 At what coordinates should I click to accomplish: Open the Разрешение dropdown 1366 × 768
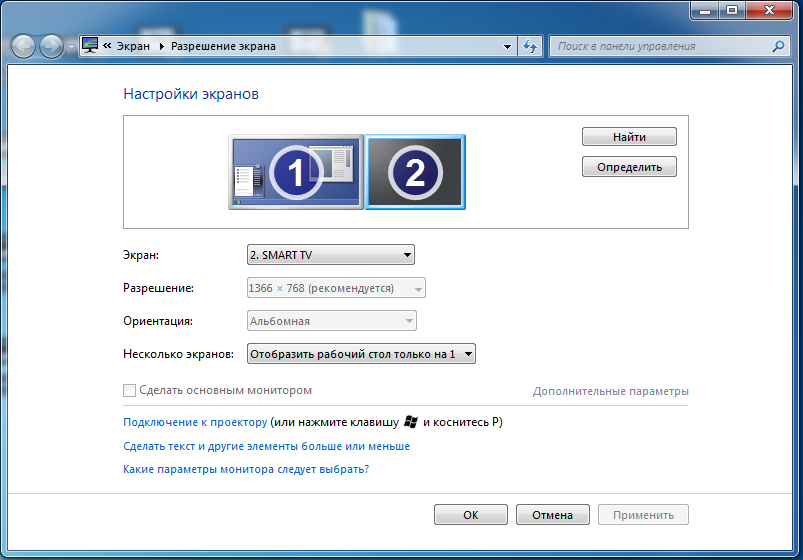click(x=336, y=288)
